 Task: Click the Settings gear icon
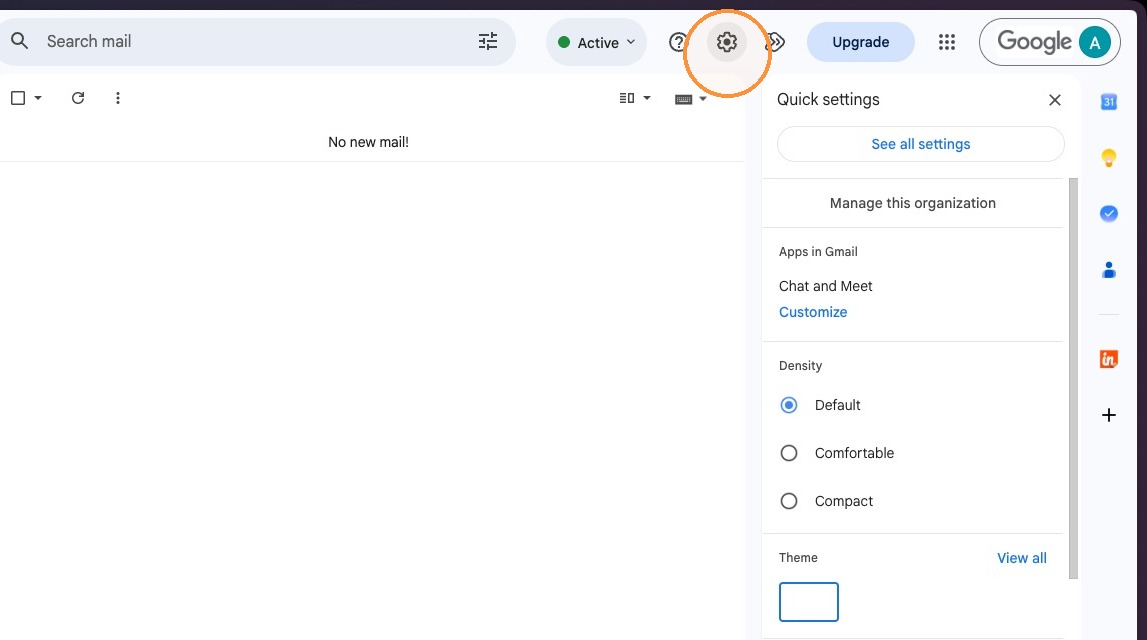click(726, 42)
